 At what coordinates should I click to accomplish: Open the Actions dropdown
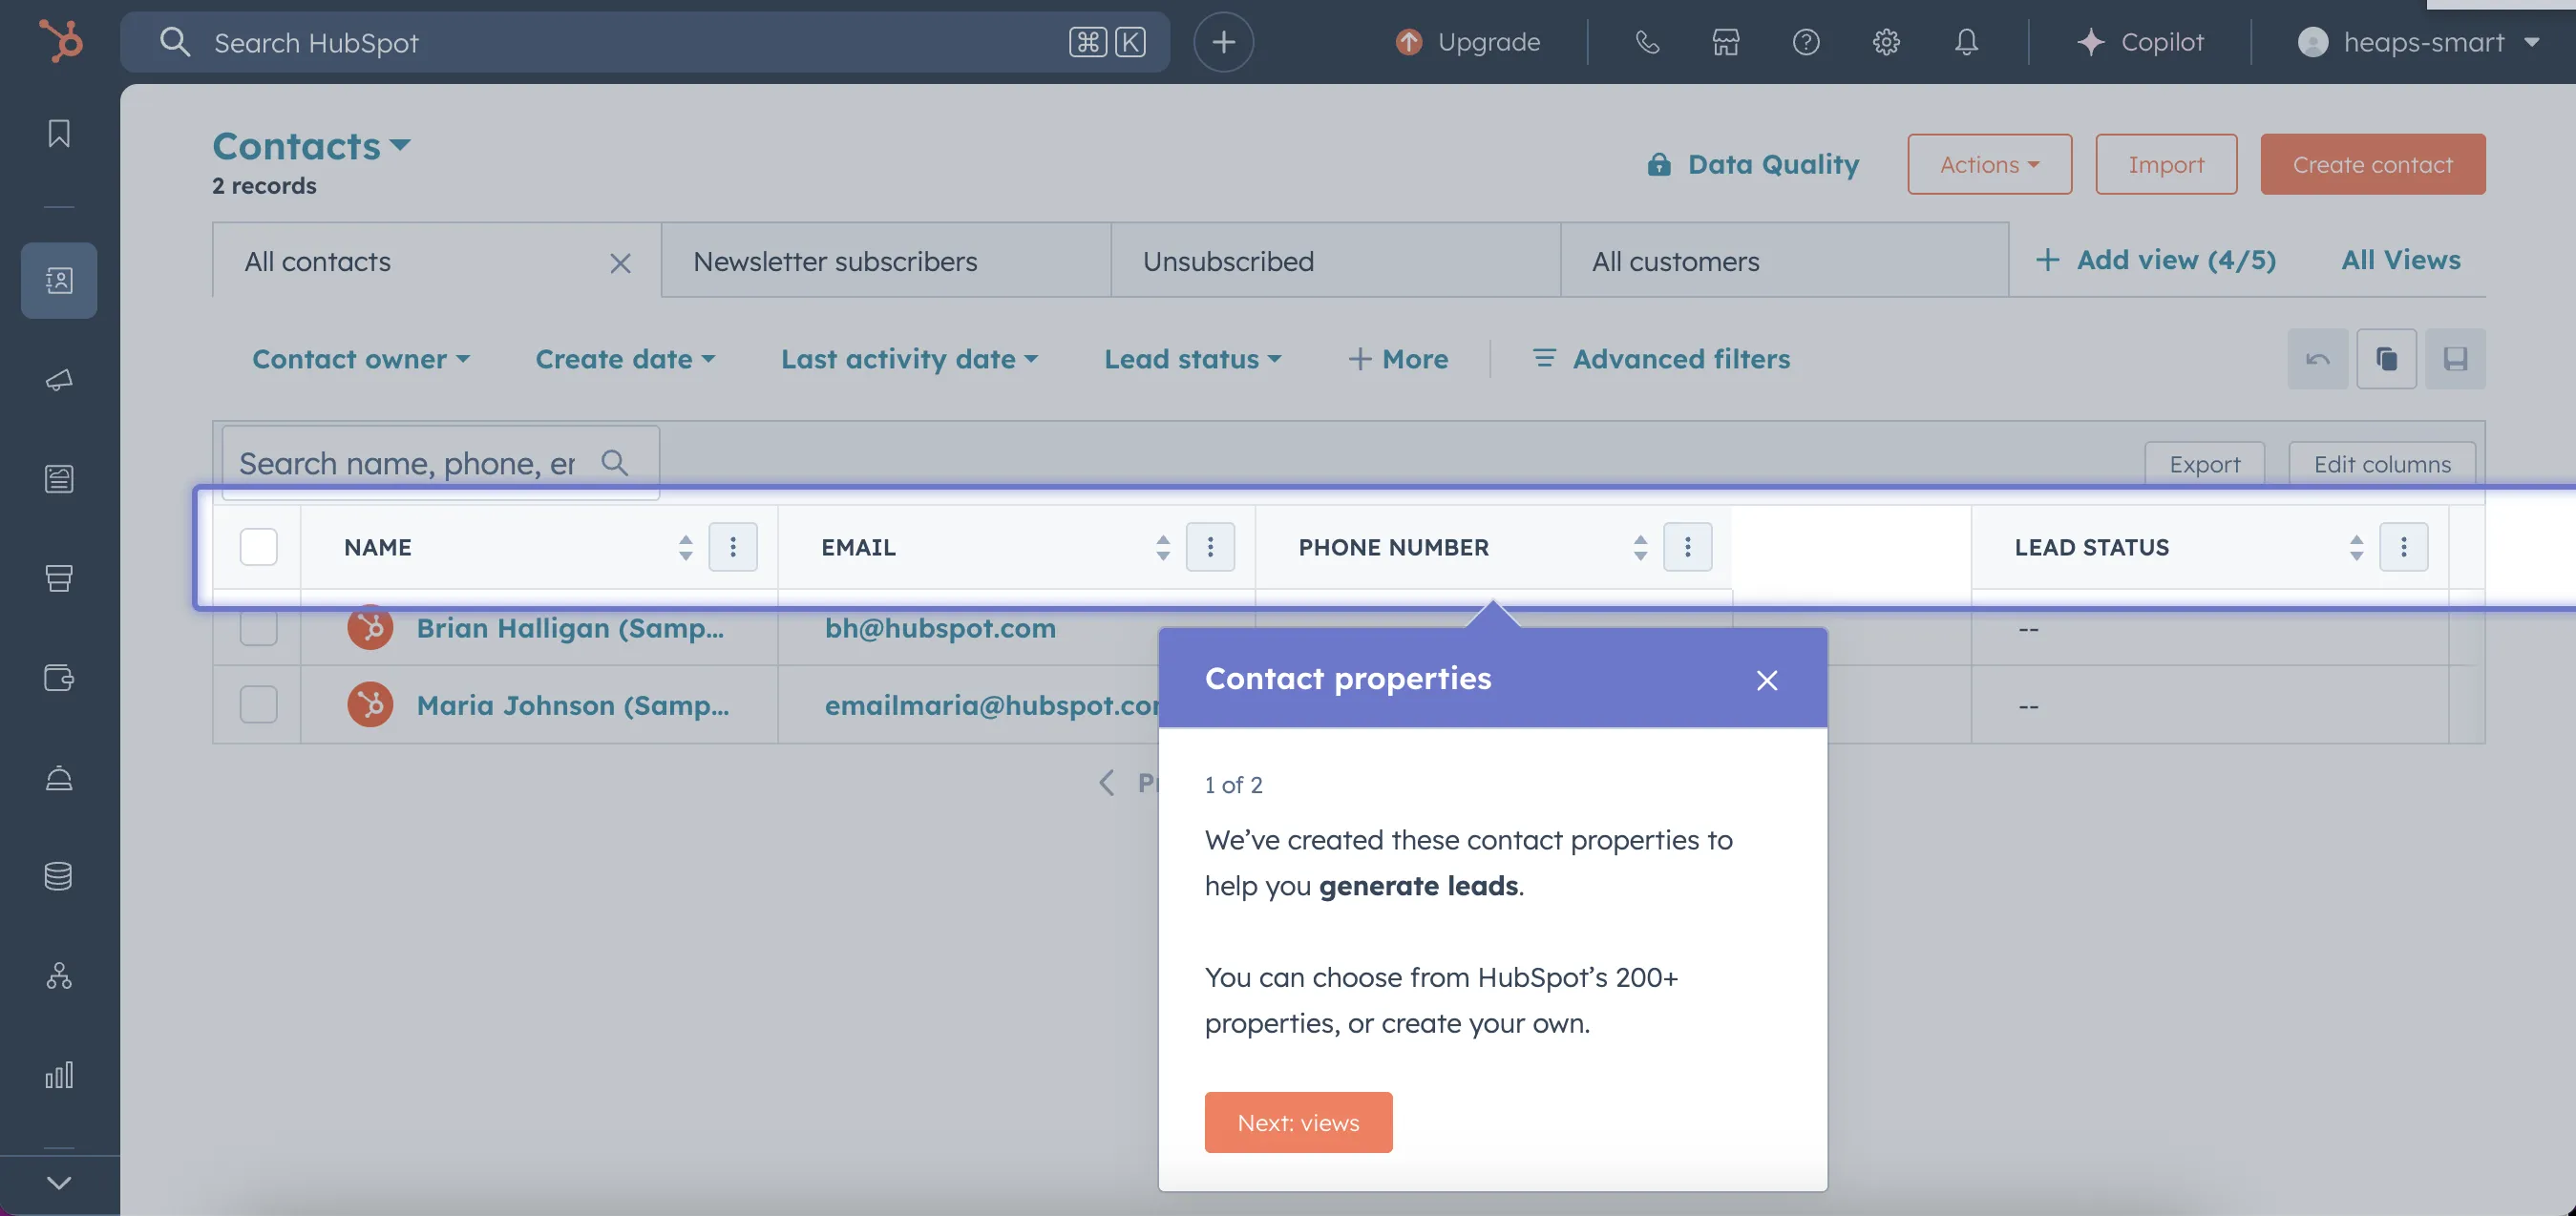pyautogui.click(x=1989, y=164)
